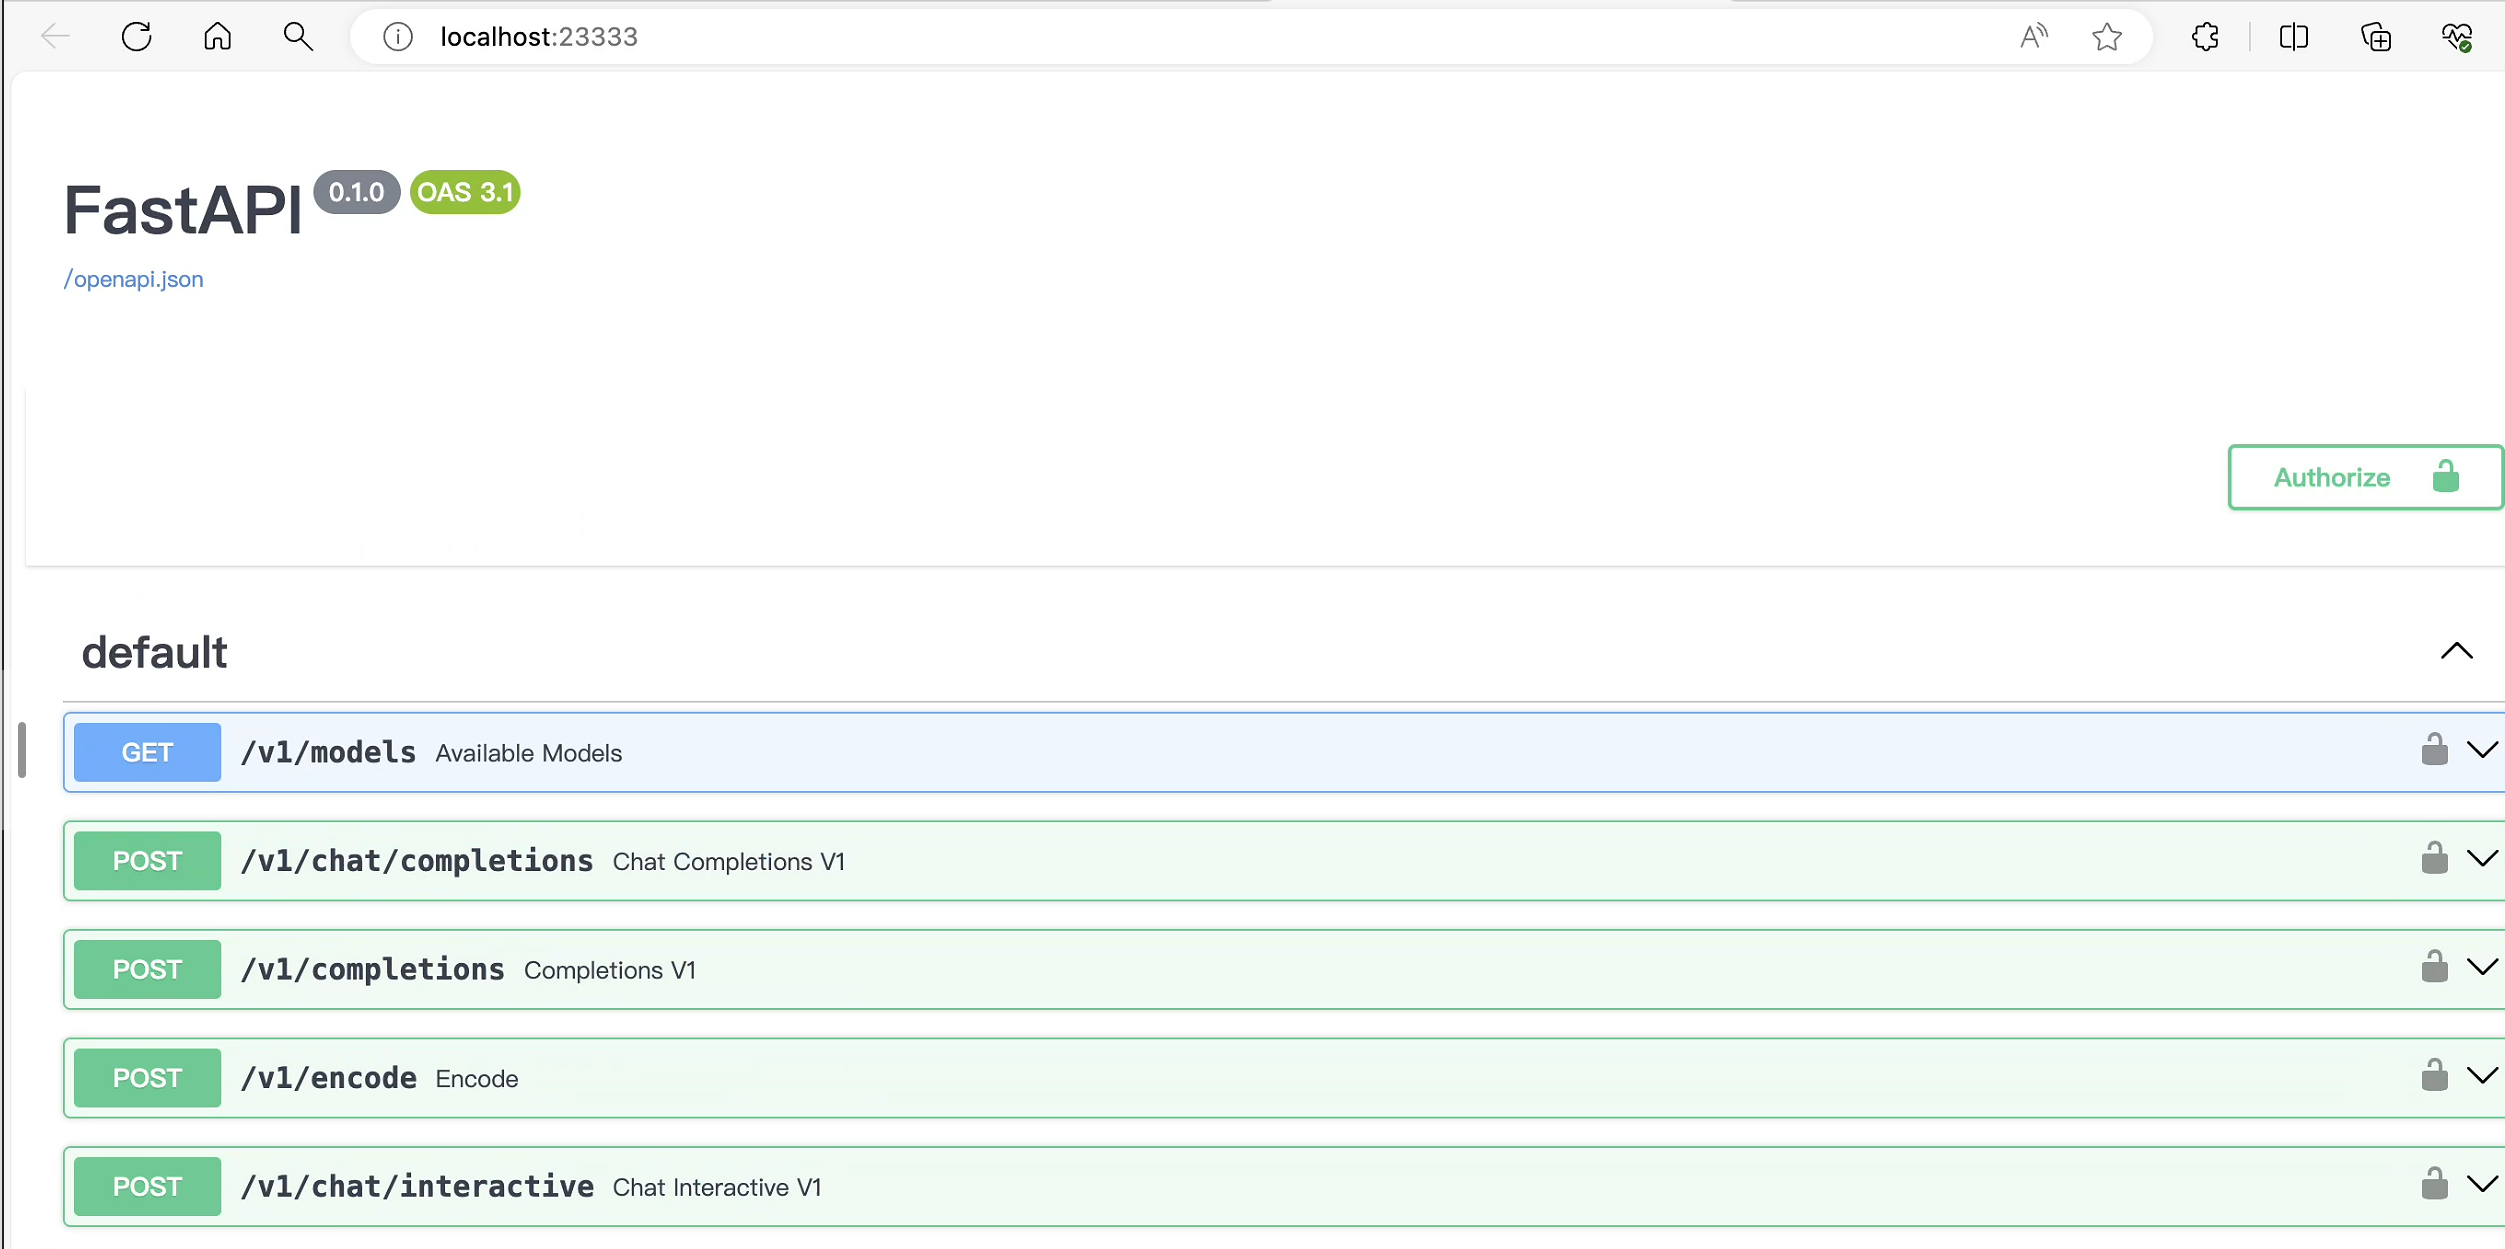Open the browser extensions puzzle icon
The image size is (2505, 1249).
[x=2205, y=37]
